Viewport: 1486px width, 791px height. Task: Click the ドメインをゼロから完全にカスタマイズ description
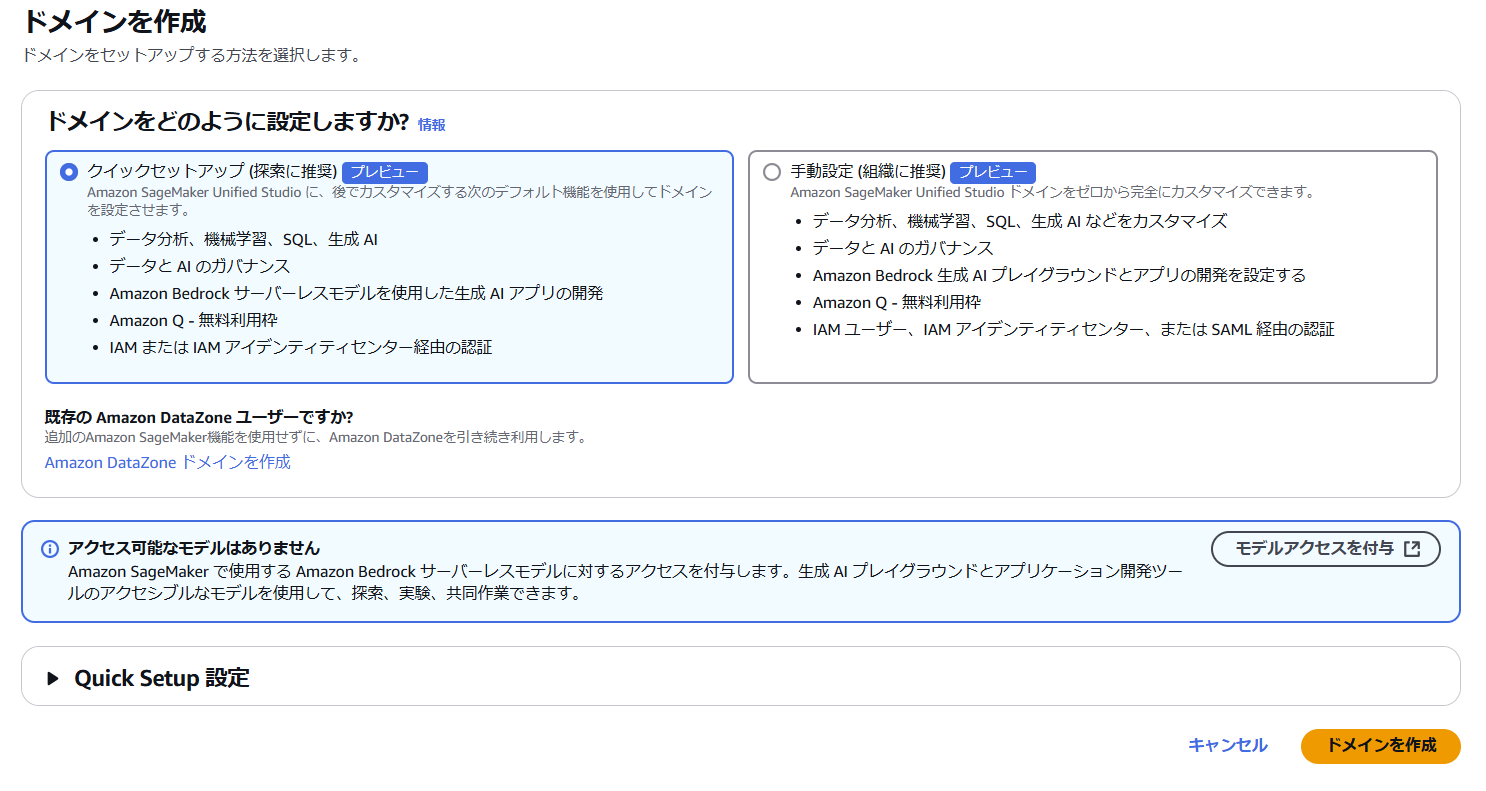pyautogui.click(x=1053, y=192)
